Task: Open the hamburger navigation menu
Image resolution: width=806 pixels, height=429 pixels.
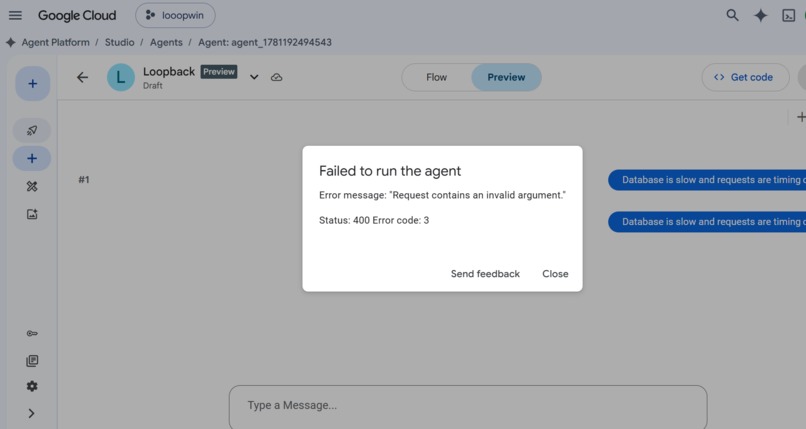Action: click(x=15, y=15)
